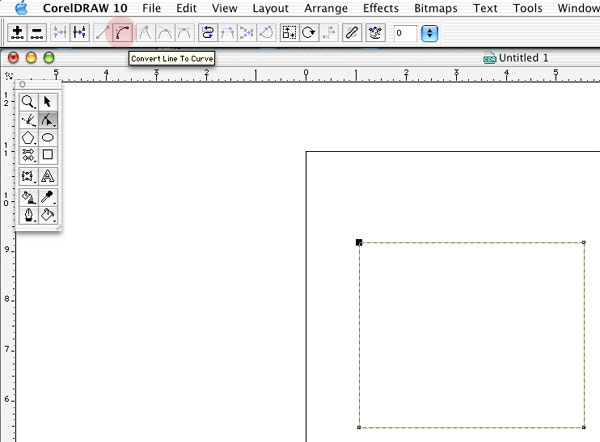The height and width of the screenshot is (442, 600).
Task: Toggle the Elastic Mode paperclip icon
Action: (352, 33)
